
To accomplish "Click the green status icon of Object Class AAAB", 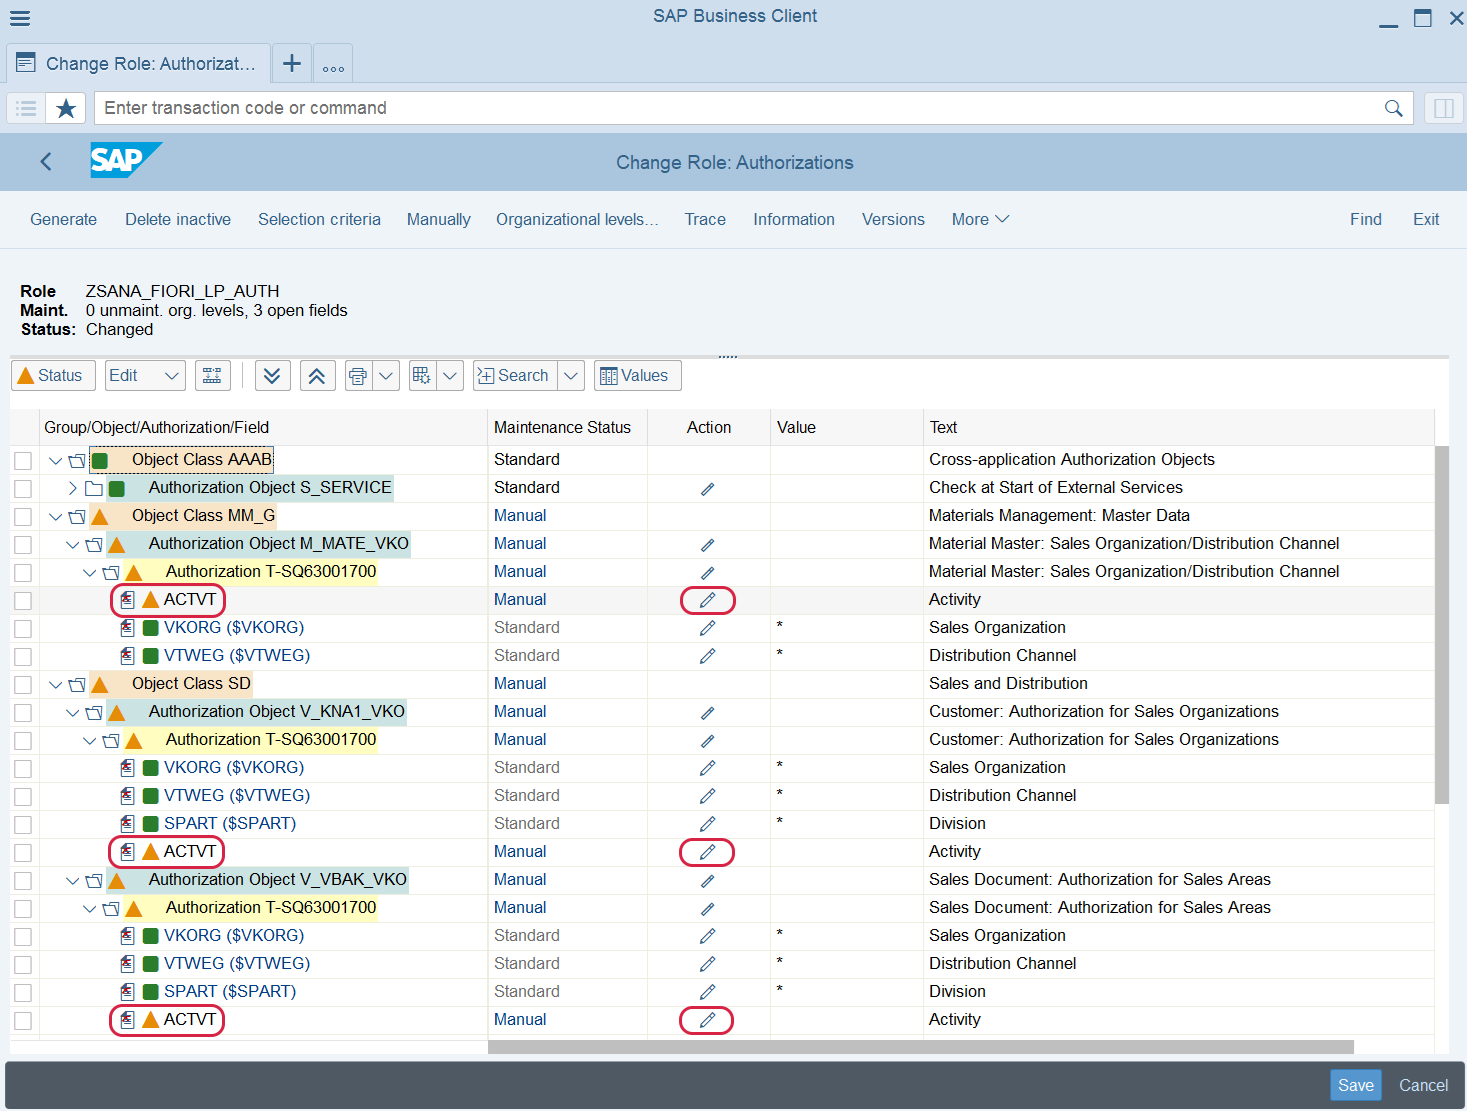I will [x=100, y=460].
